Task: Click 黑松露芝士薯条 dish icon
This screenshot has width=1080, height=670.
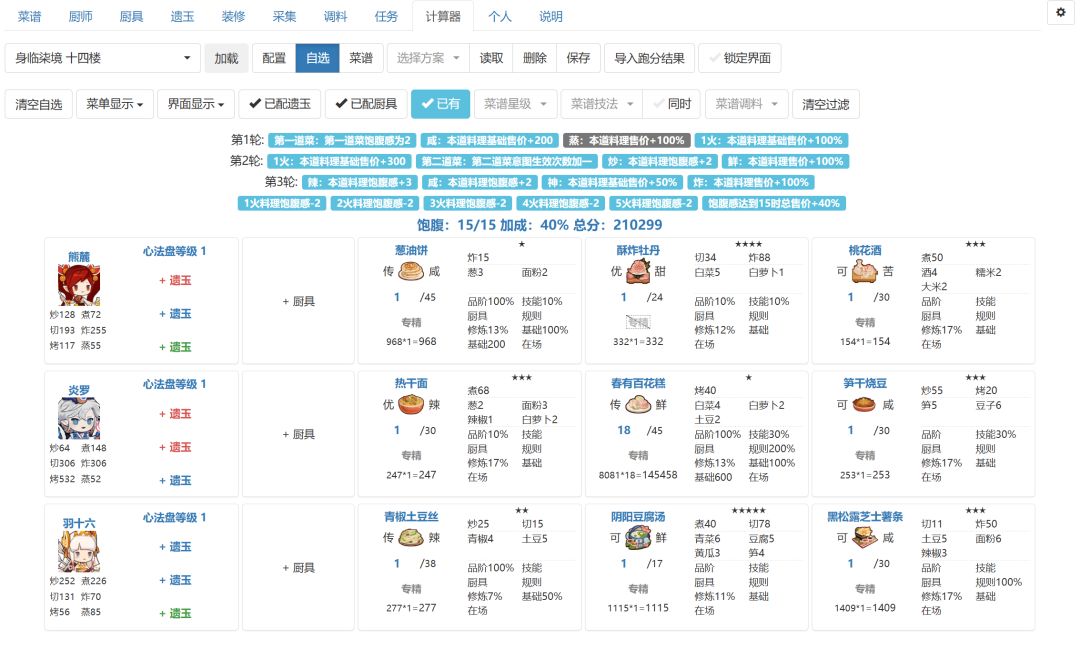Action: (x=864, y=538)
